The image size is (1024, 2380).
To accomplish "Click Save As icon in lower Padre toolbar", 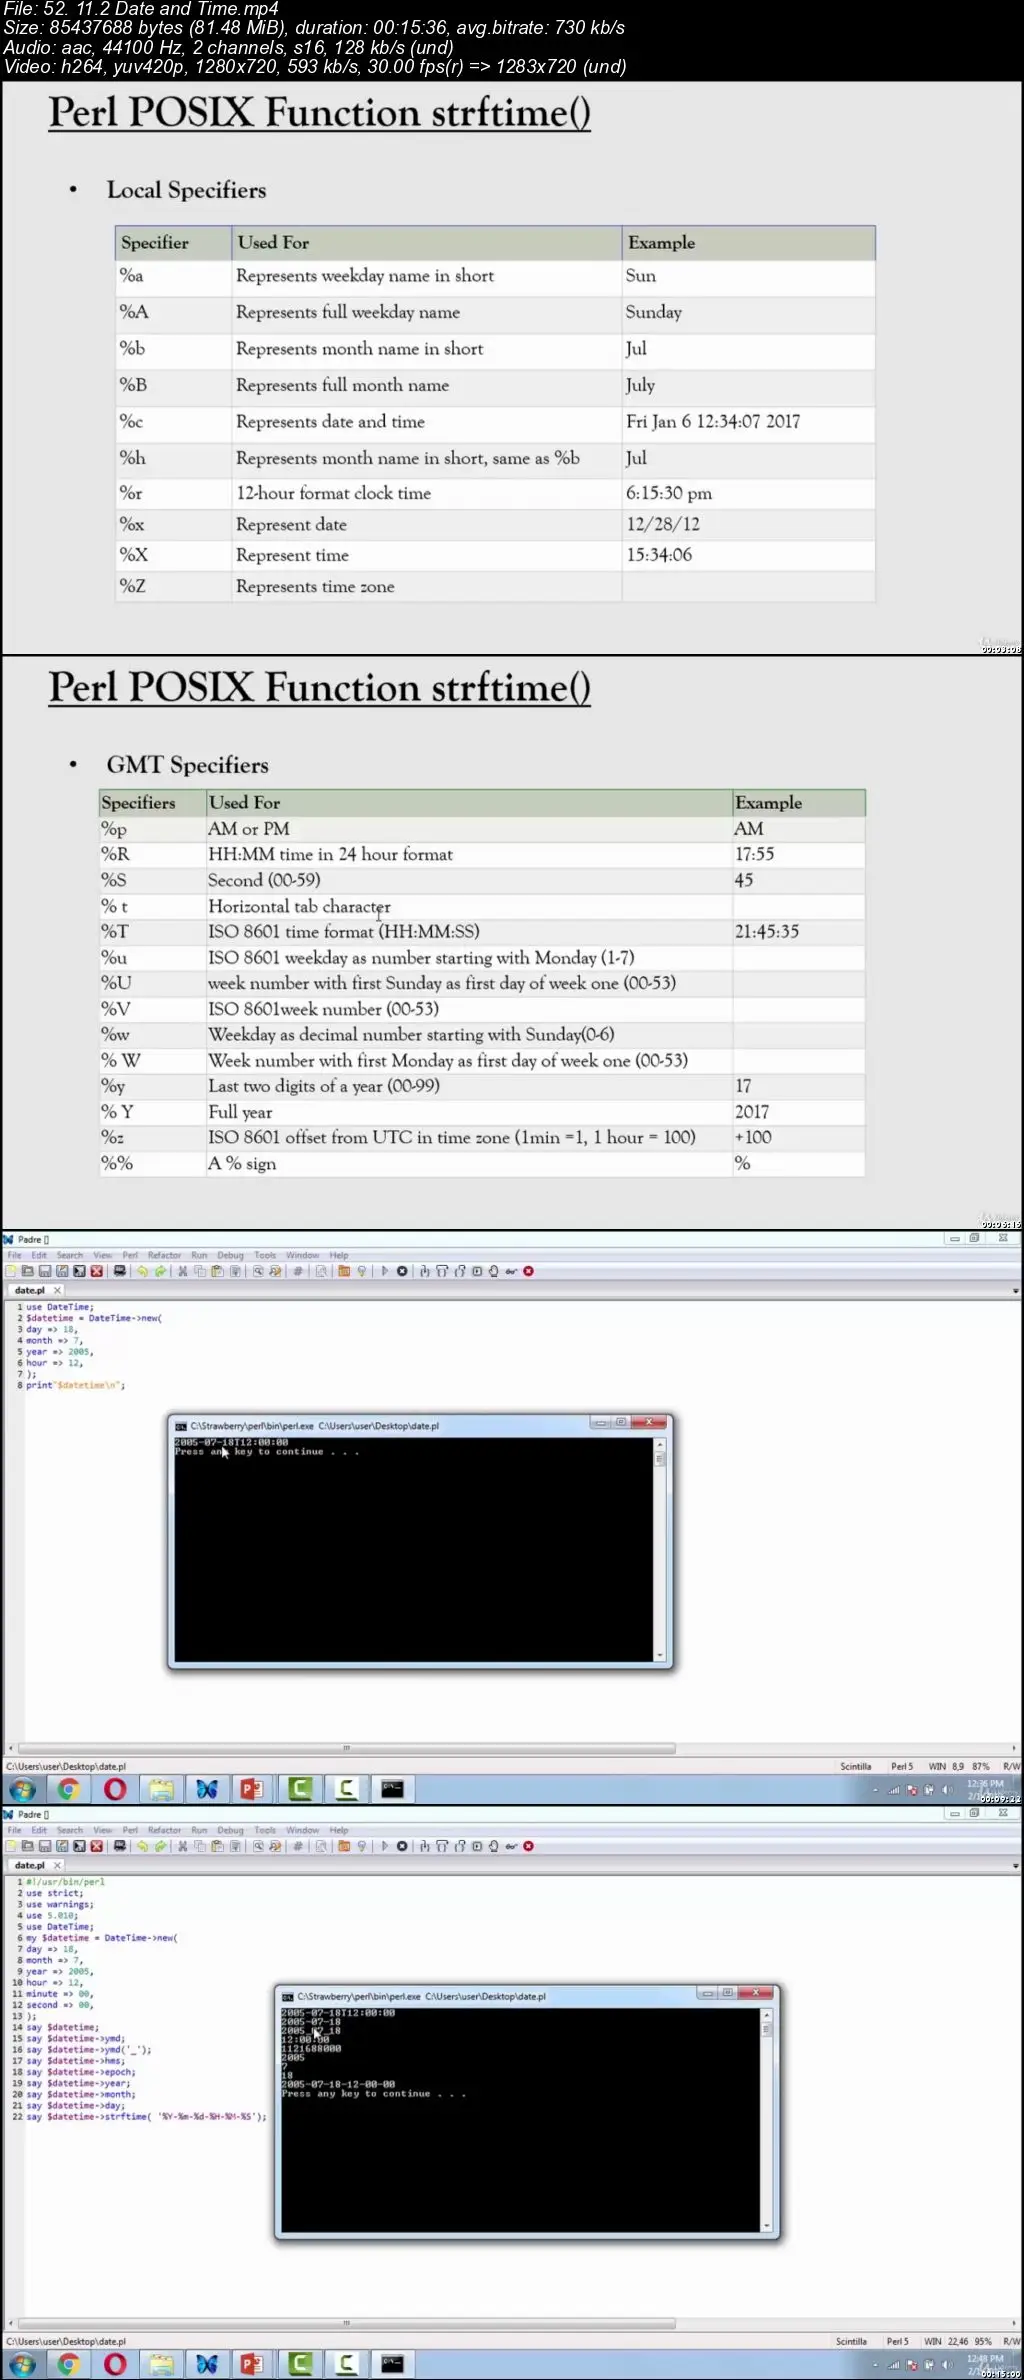I will click(x=62, y=1846).
